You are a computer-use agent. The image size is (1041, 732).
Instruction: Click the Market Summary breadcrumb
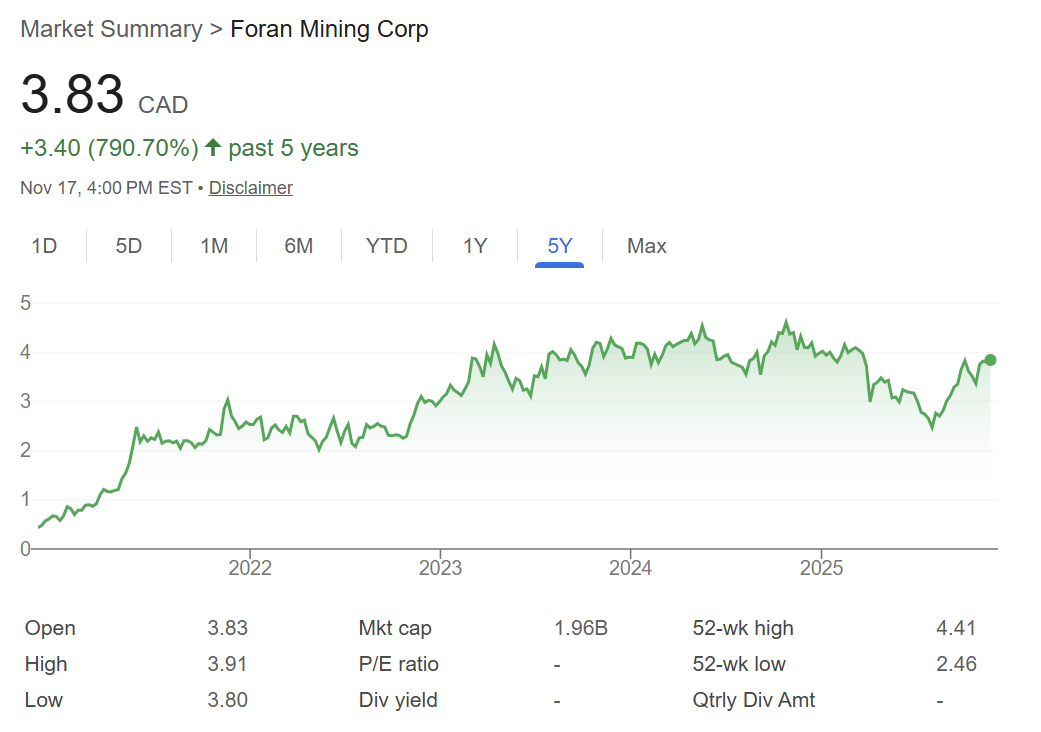(x=111, y=29)
